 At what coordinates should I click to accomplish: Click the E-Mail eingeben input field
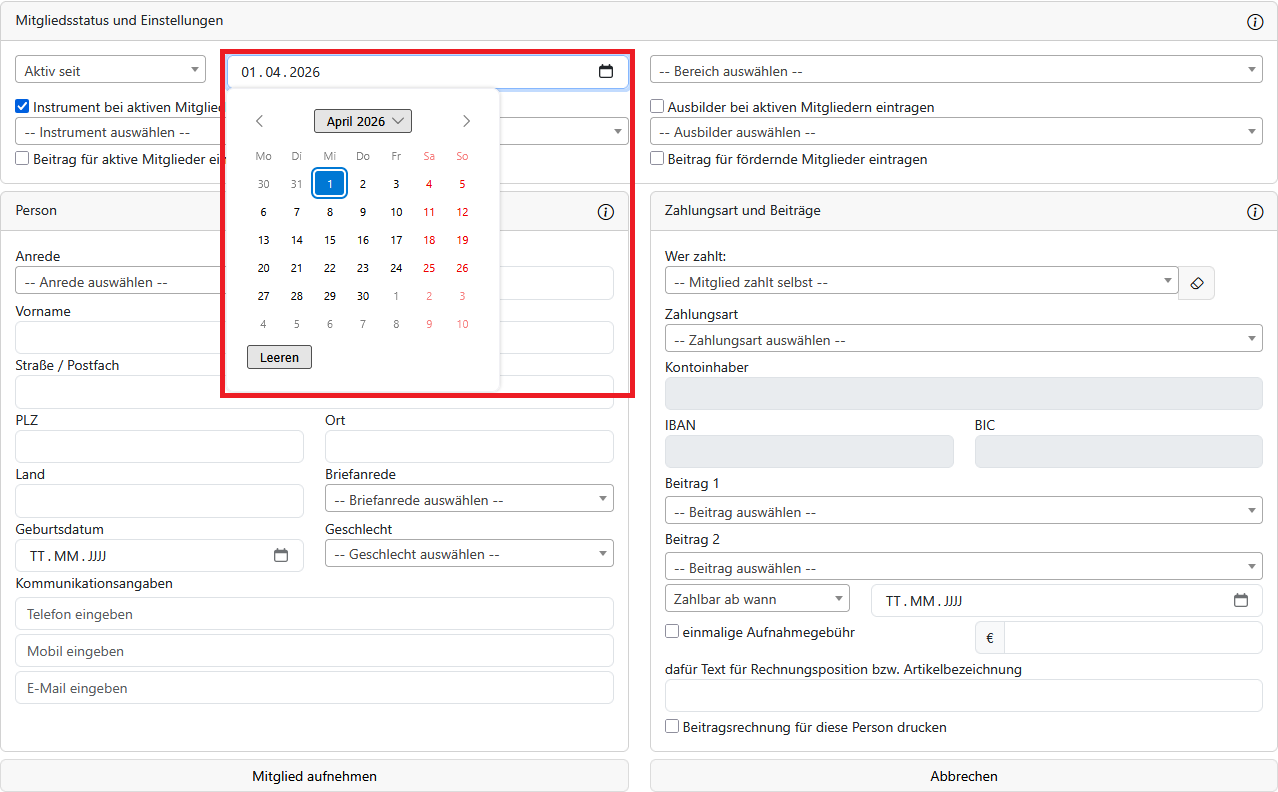coord(314,688)
